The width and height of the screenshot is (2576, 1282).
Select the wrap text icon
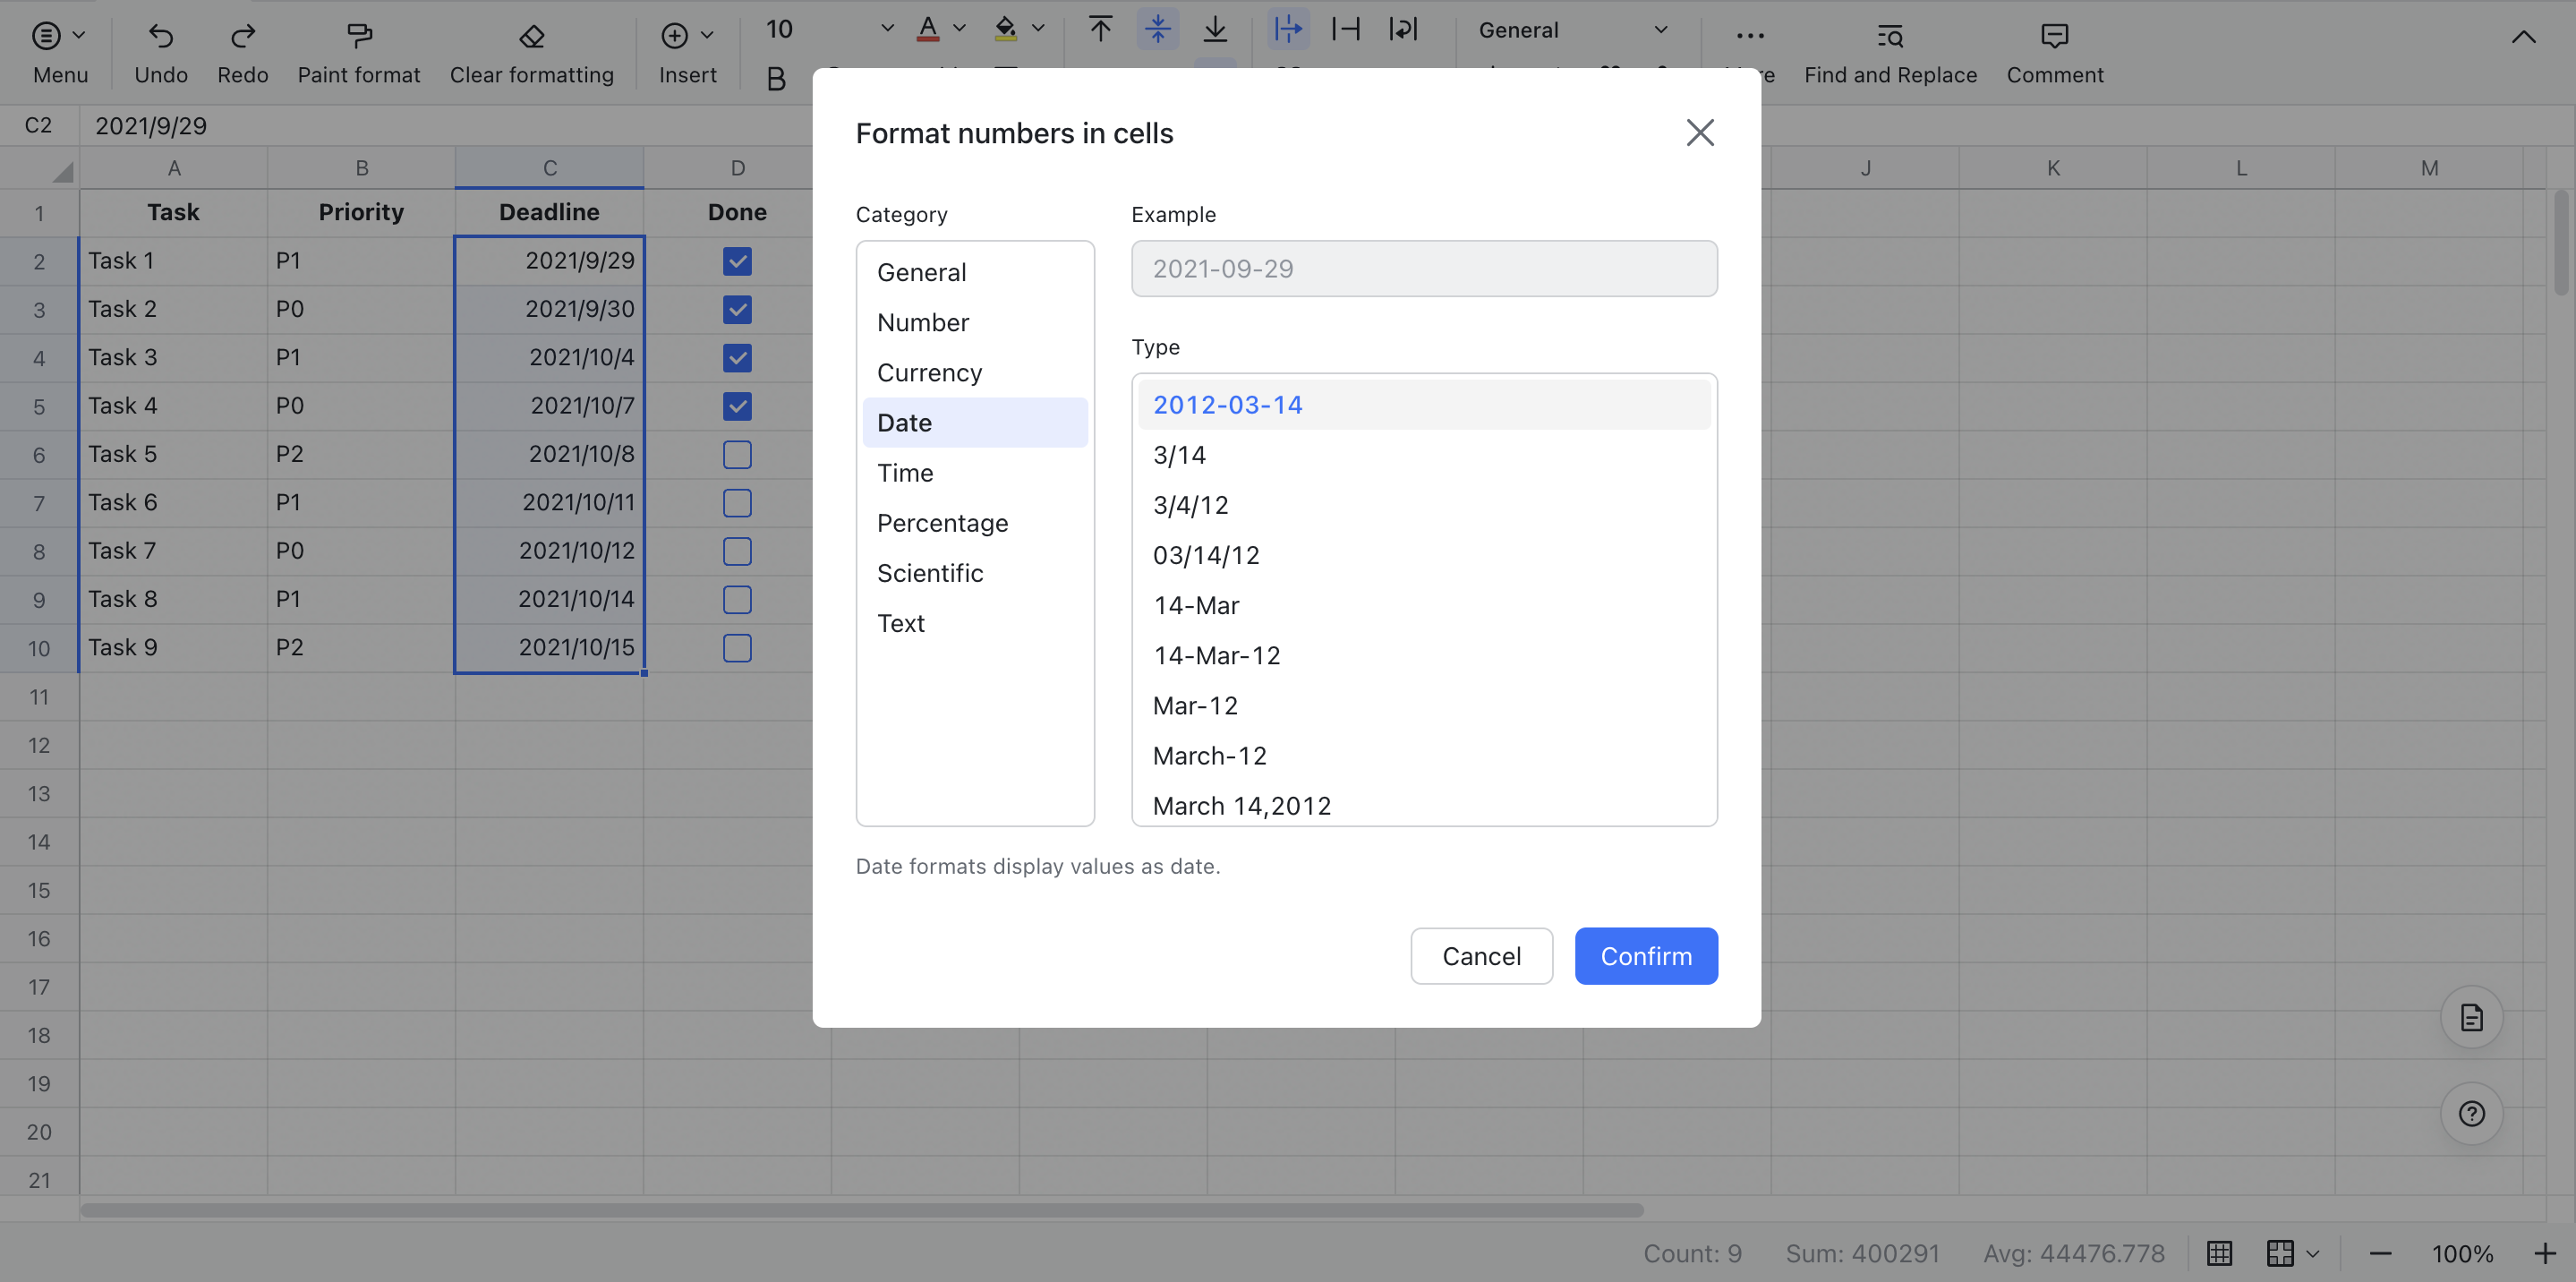(x=1403, y=29)
